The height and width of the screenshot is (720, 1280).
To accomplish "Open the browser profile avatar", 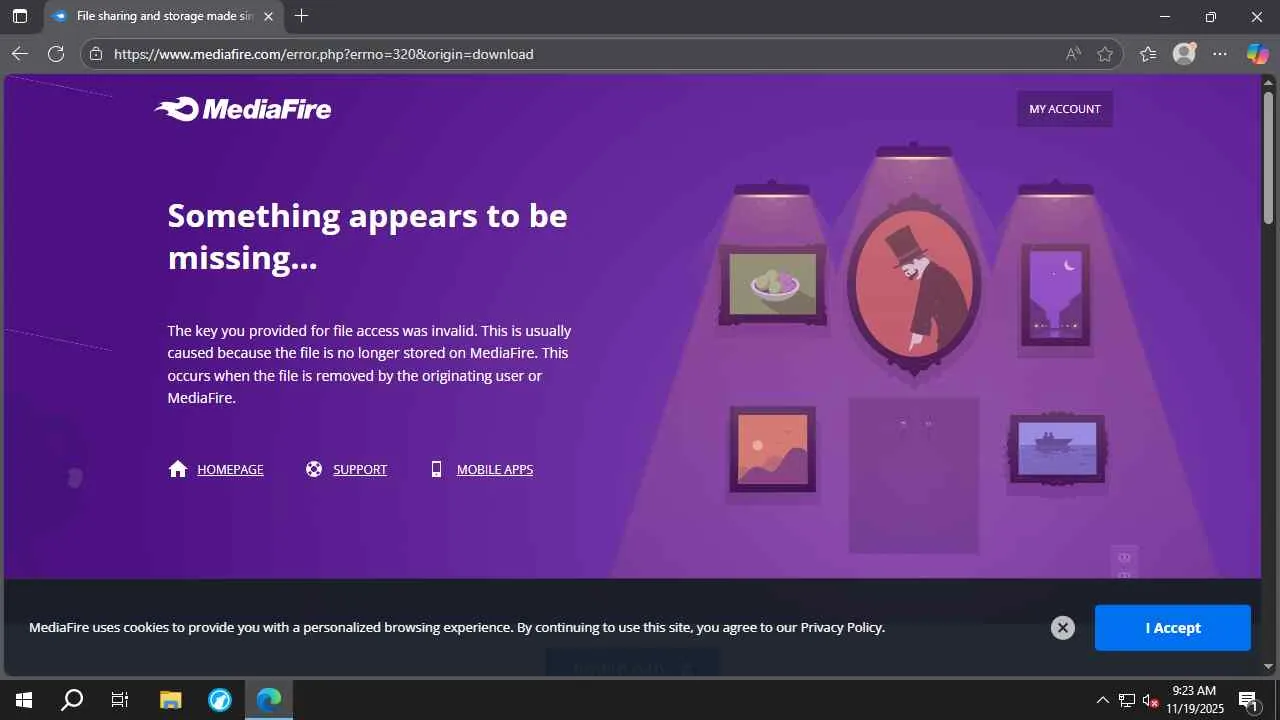I will click(x=1184, y=54).
